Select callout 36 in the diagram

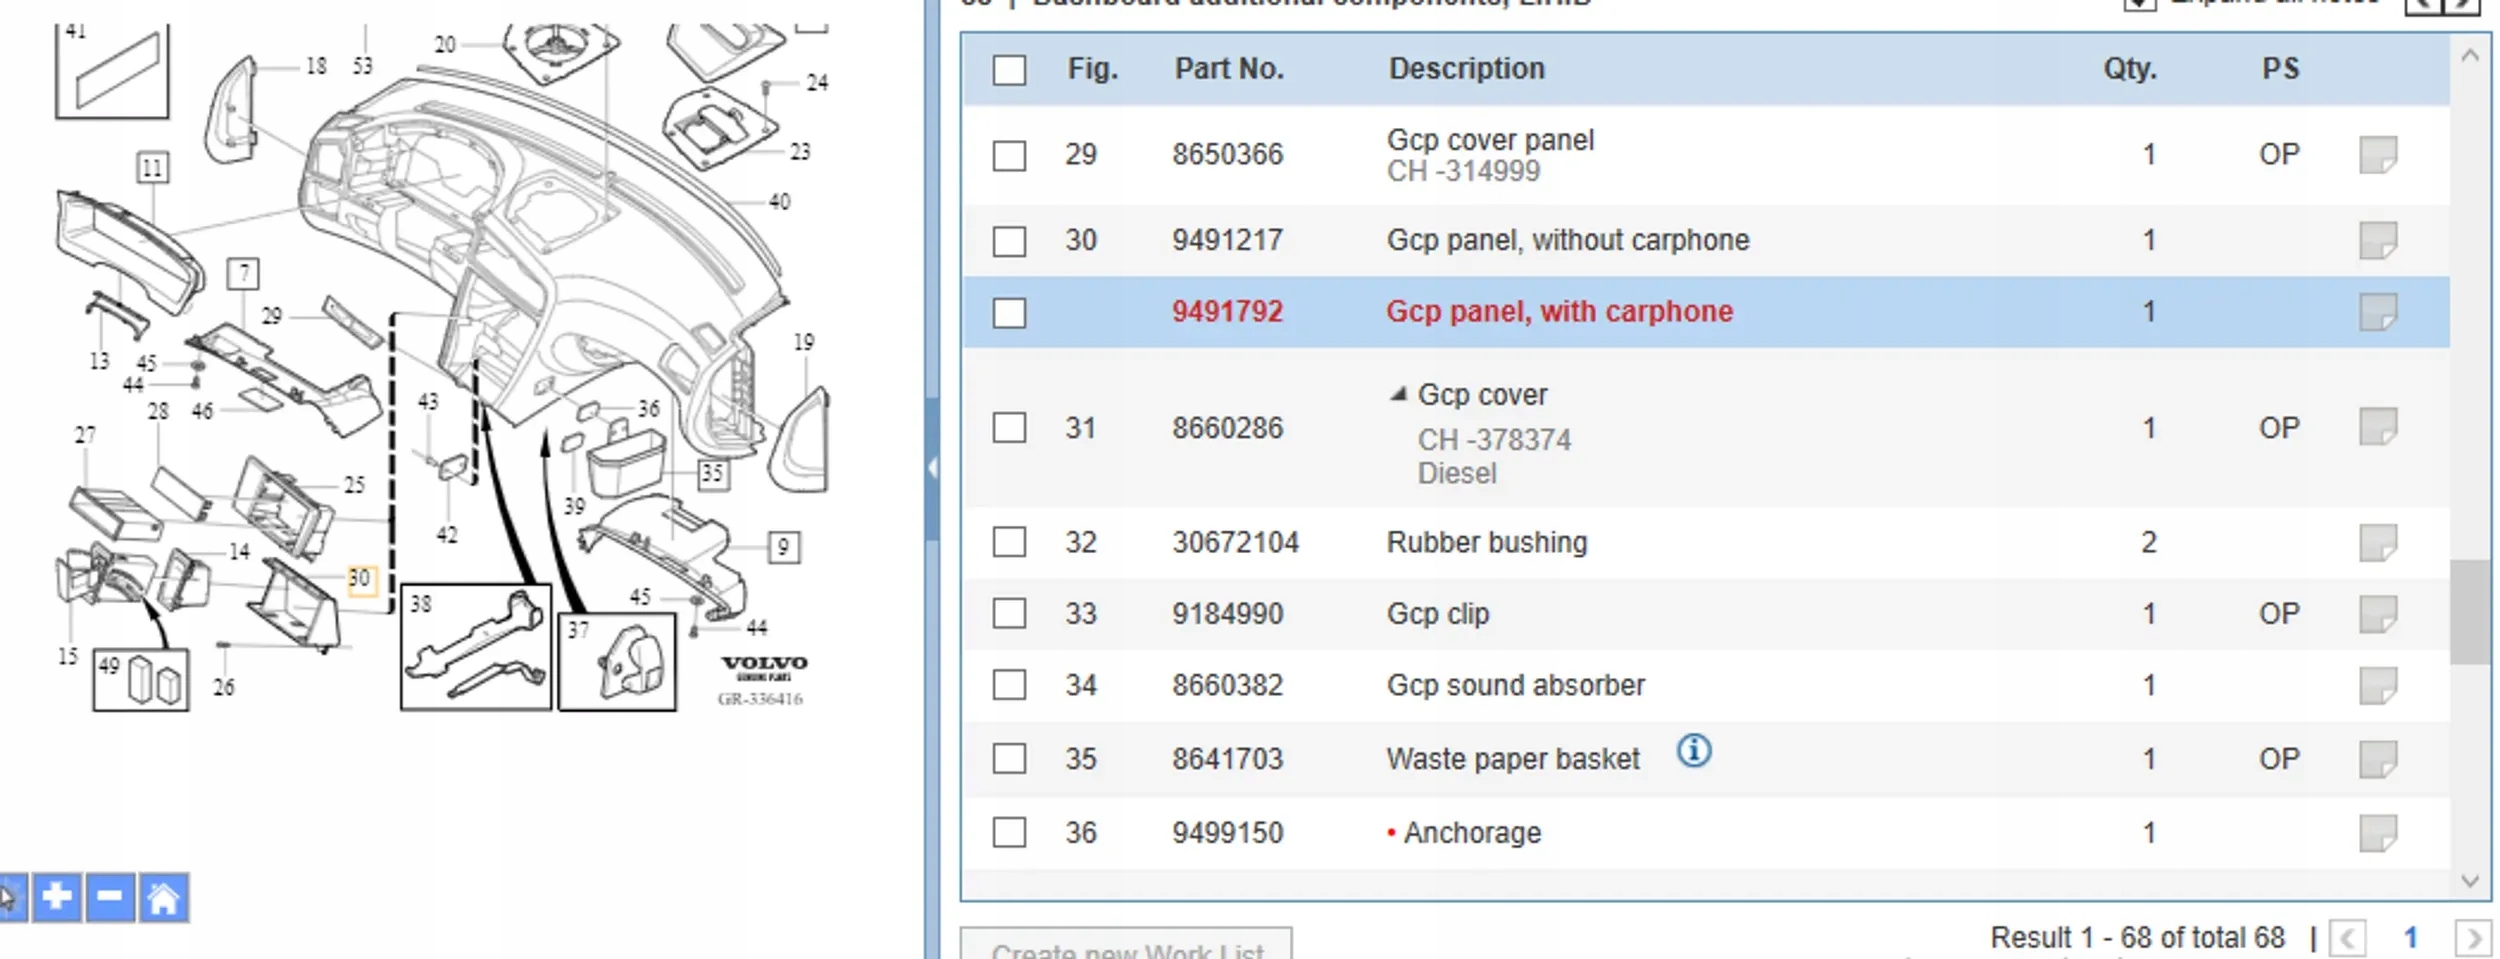(649, 408)
